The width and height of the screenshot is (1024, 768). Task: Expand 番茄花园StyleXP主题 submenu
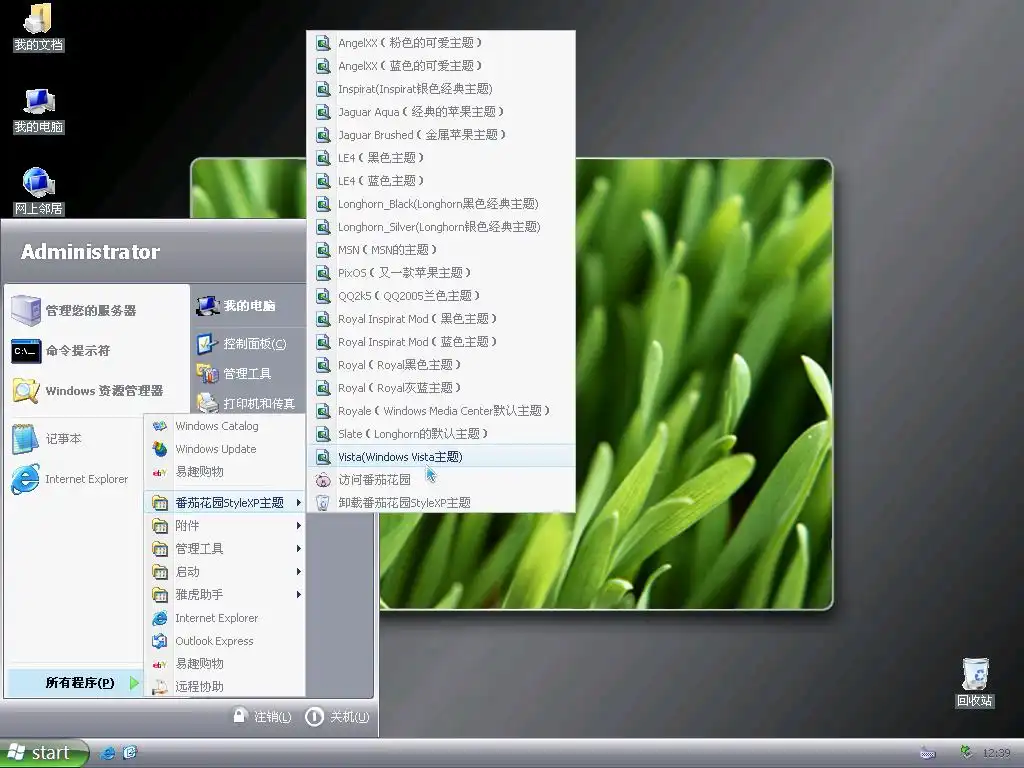(x=225, y=502)
